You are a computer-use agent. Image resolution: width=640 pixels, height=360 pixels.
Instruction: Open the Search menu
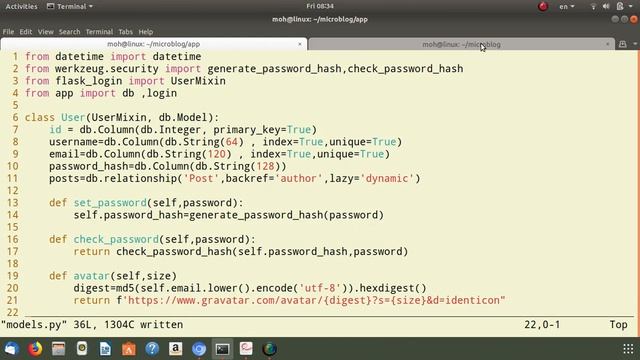[69, 32]
